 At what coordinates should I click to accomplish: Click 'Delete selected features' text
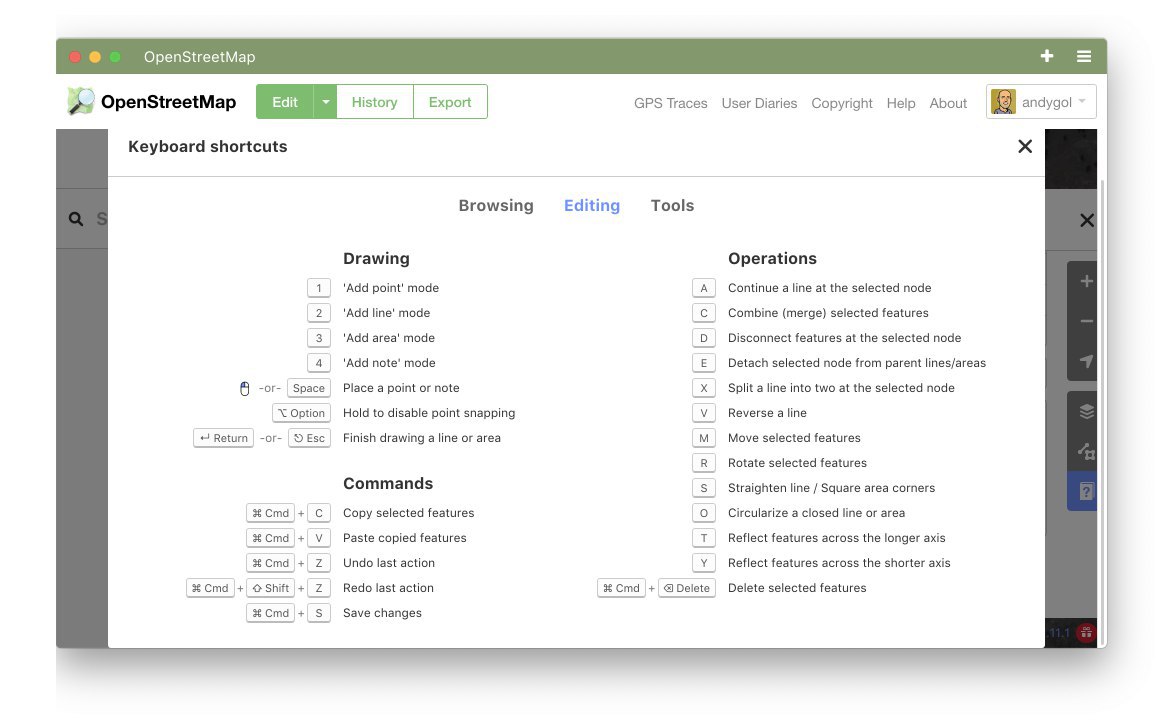click(x=797, y=588)
